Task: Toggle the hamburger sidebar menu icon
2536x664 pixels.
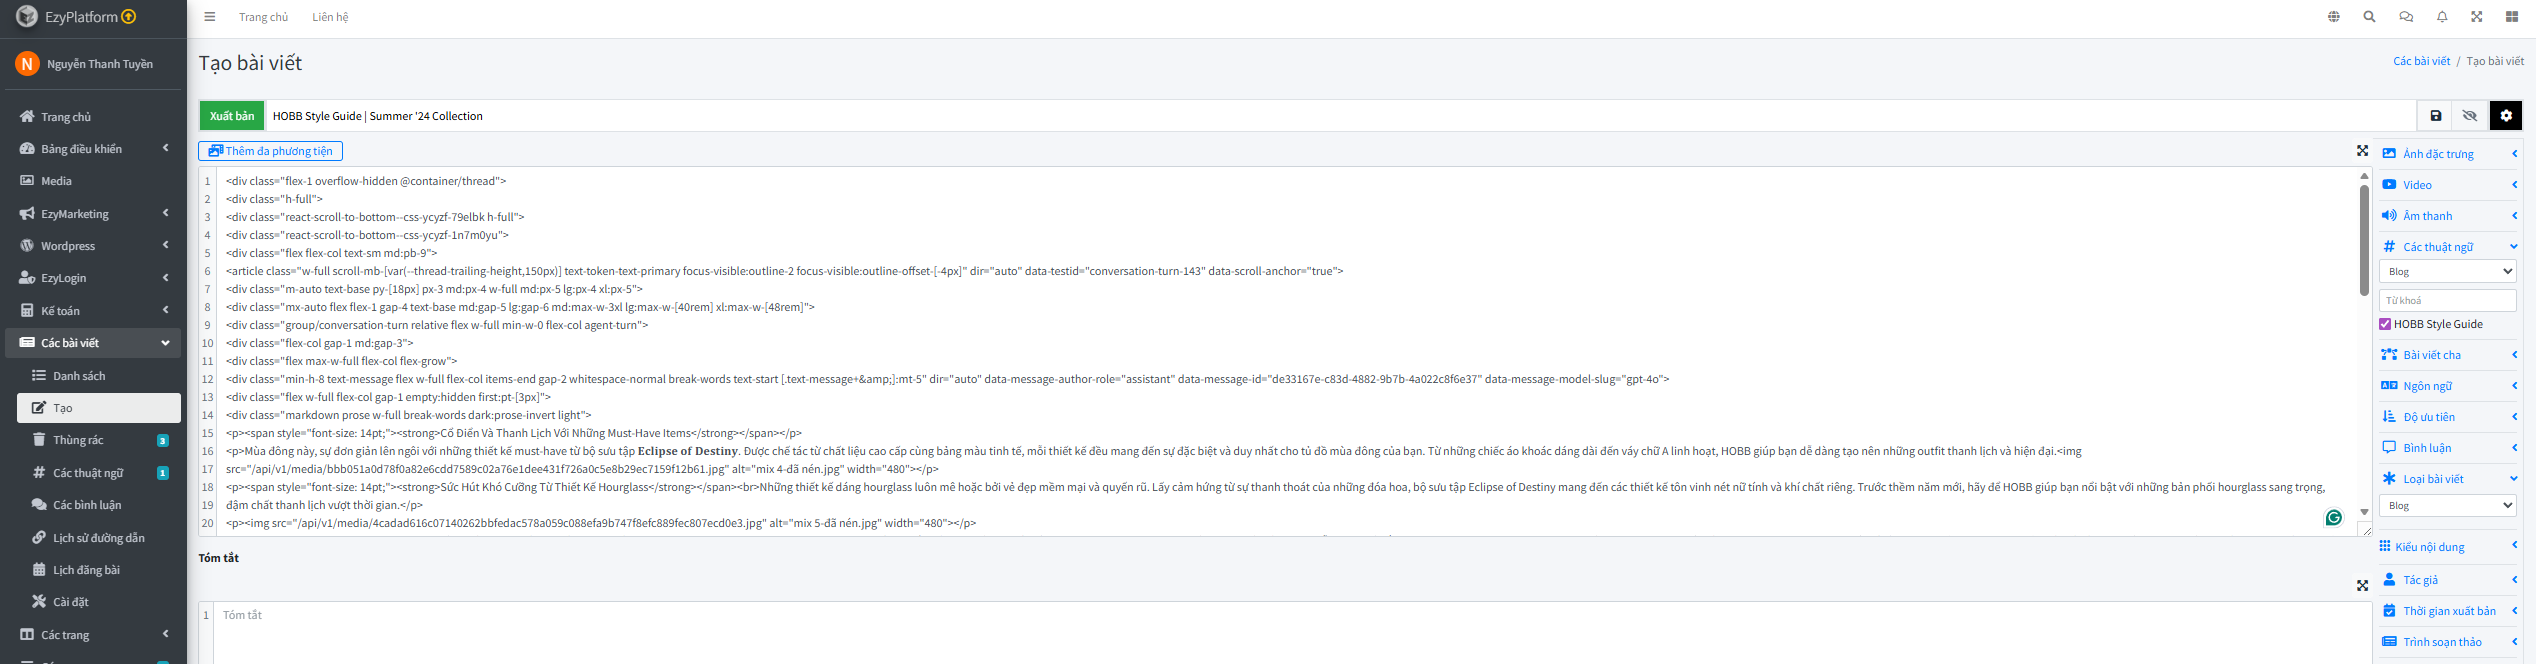Action: tap(209, 17)
